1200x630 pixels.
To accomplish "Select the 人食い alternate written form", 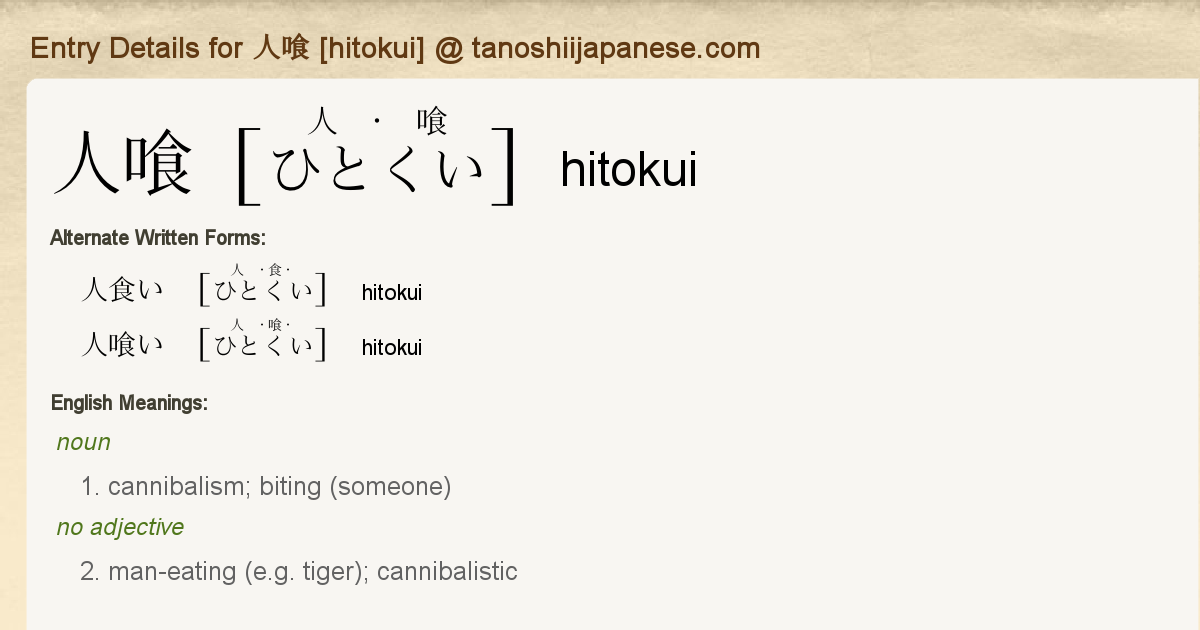I will pyautogui.click(x=122, y=291).
